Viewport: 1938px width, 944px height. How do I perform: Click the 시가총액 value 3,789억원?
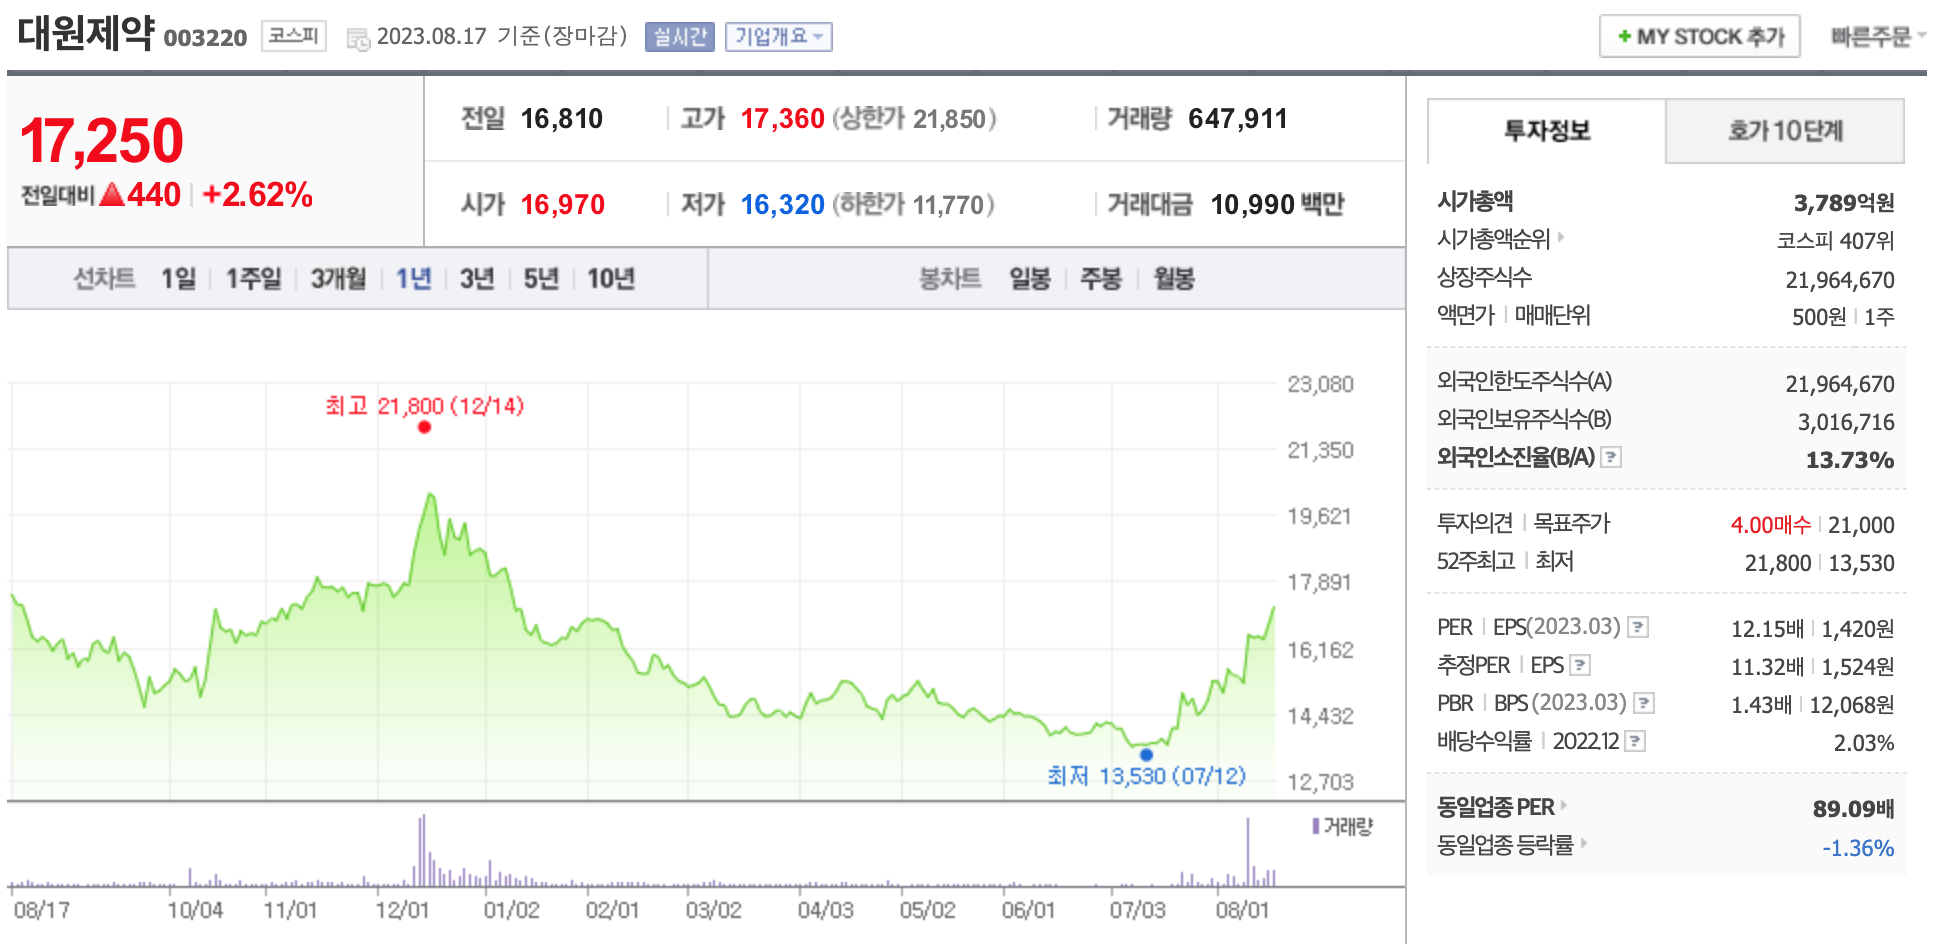(1844, 203)
